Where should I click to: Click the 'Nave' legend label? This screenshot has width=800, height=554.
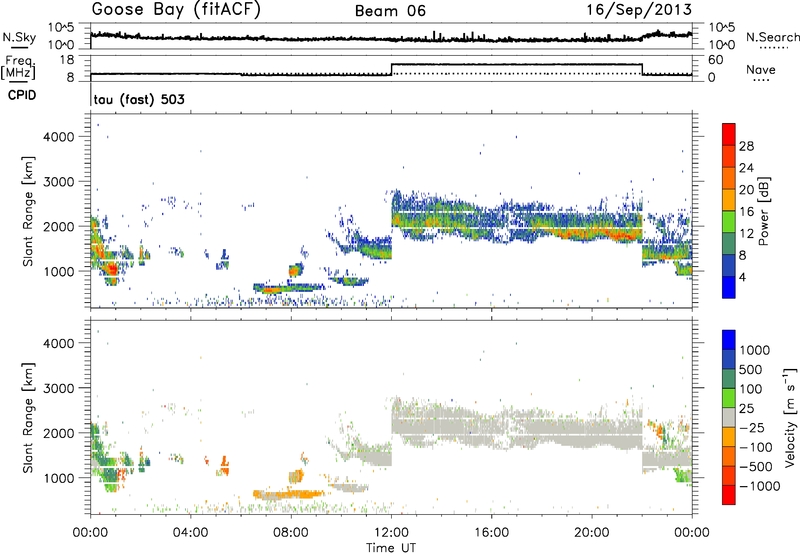click(x=761, y=69)
